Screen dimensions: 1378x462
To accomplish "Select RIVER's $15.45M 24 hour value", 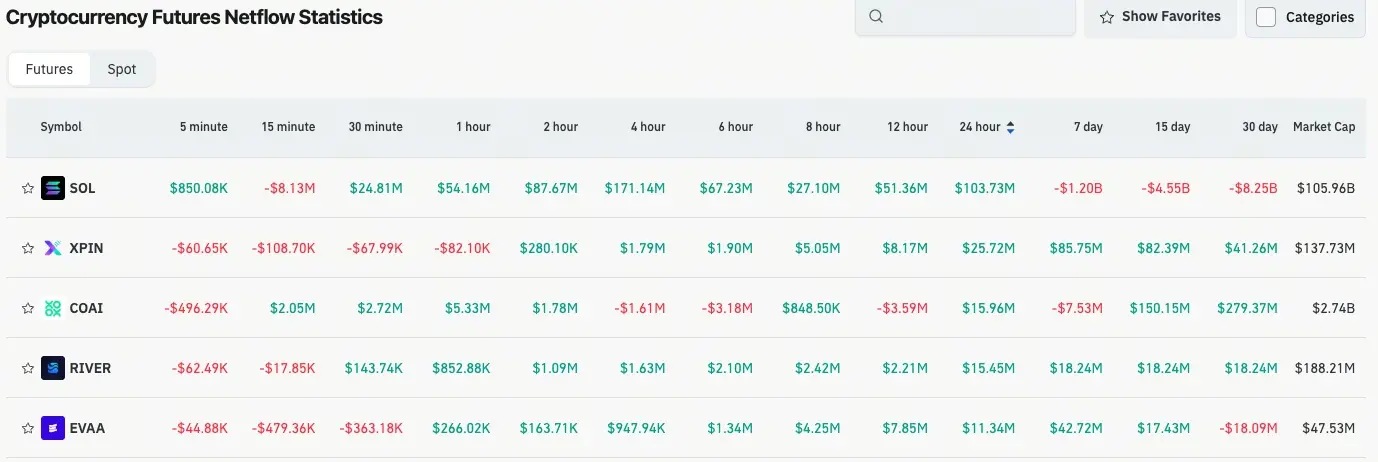I will (x=989, y=368).
